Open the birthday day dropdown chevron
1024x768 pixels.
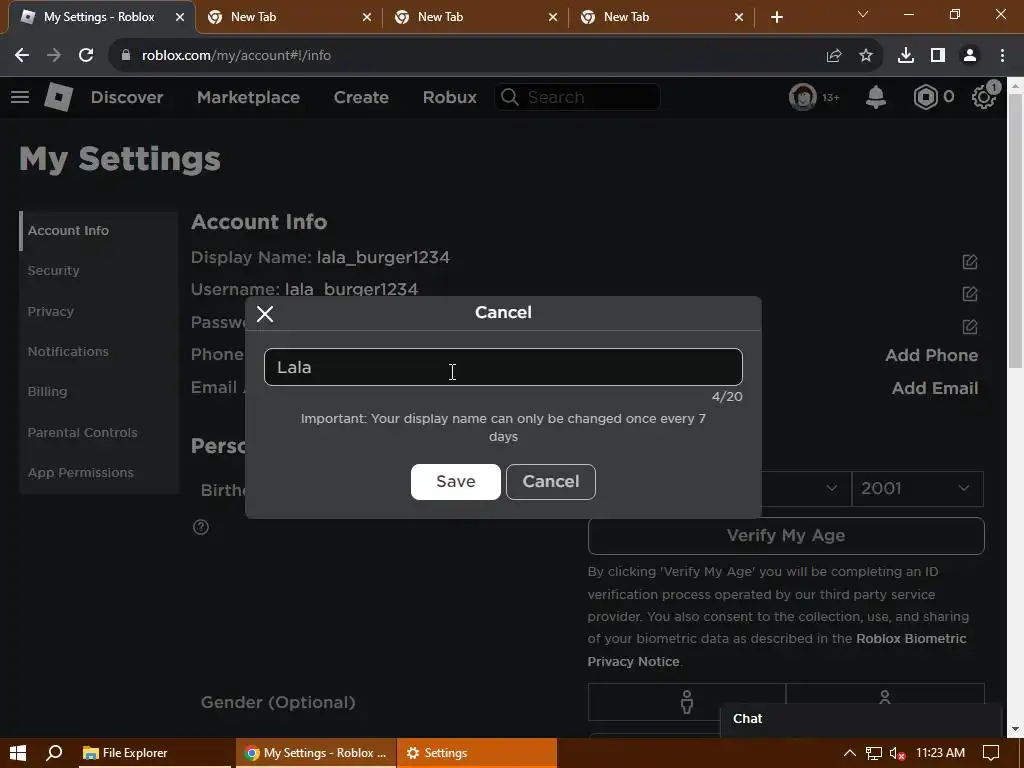831,488
